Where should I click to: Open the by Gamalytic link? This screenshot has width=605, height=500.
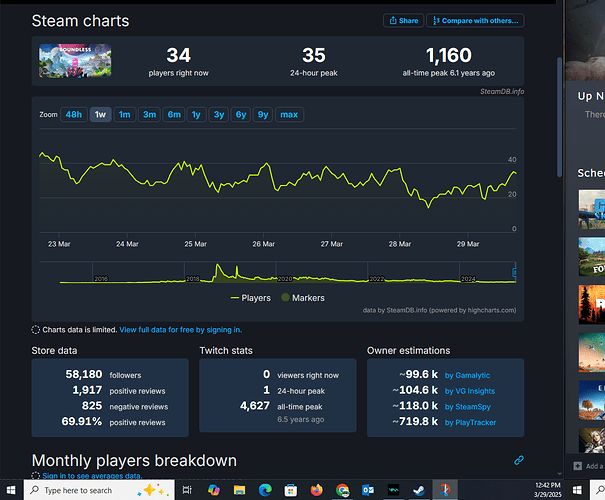pyautogui.click(x=467, y=375)
